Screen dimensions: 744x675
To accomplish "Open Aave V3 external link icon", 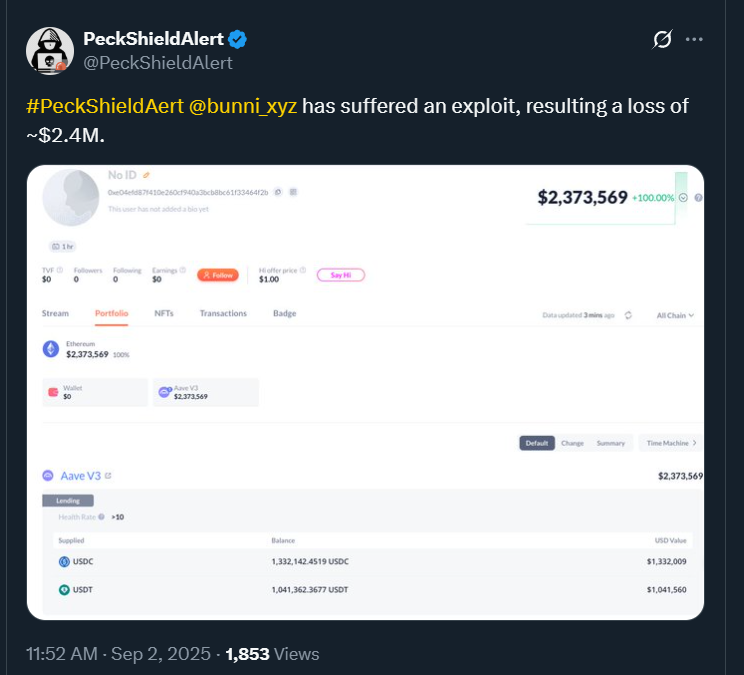I will pos(108,475).
